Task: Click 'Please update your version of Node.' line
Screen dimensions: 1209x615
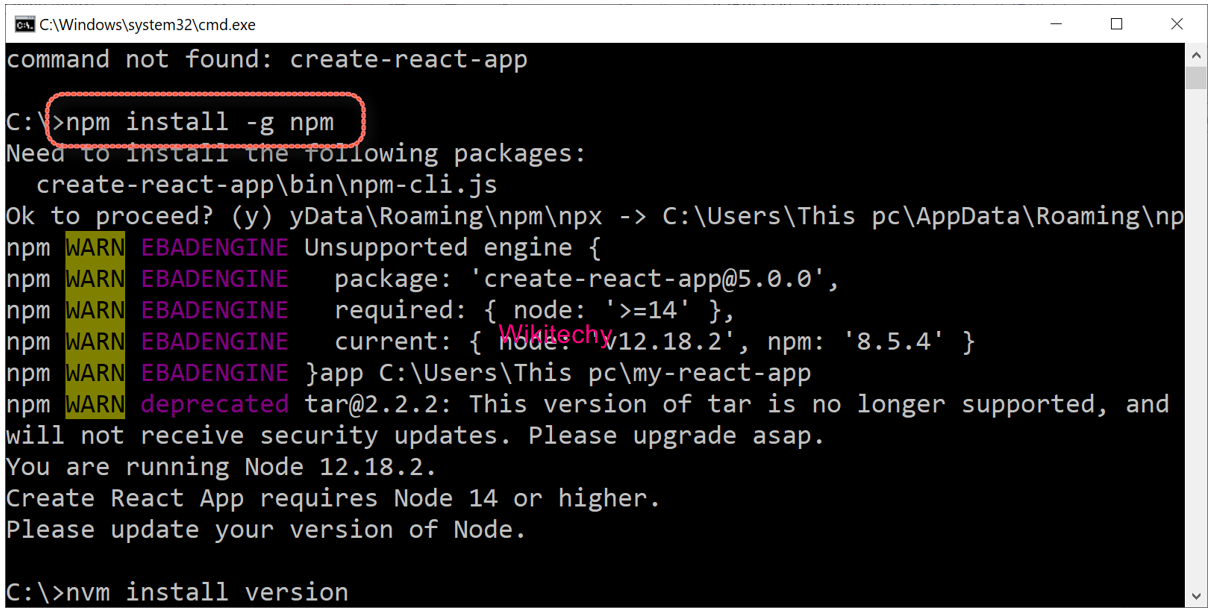Action: pyautogui.click(x=266, y=530)
